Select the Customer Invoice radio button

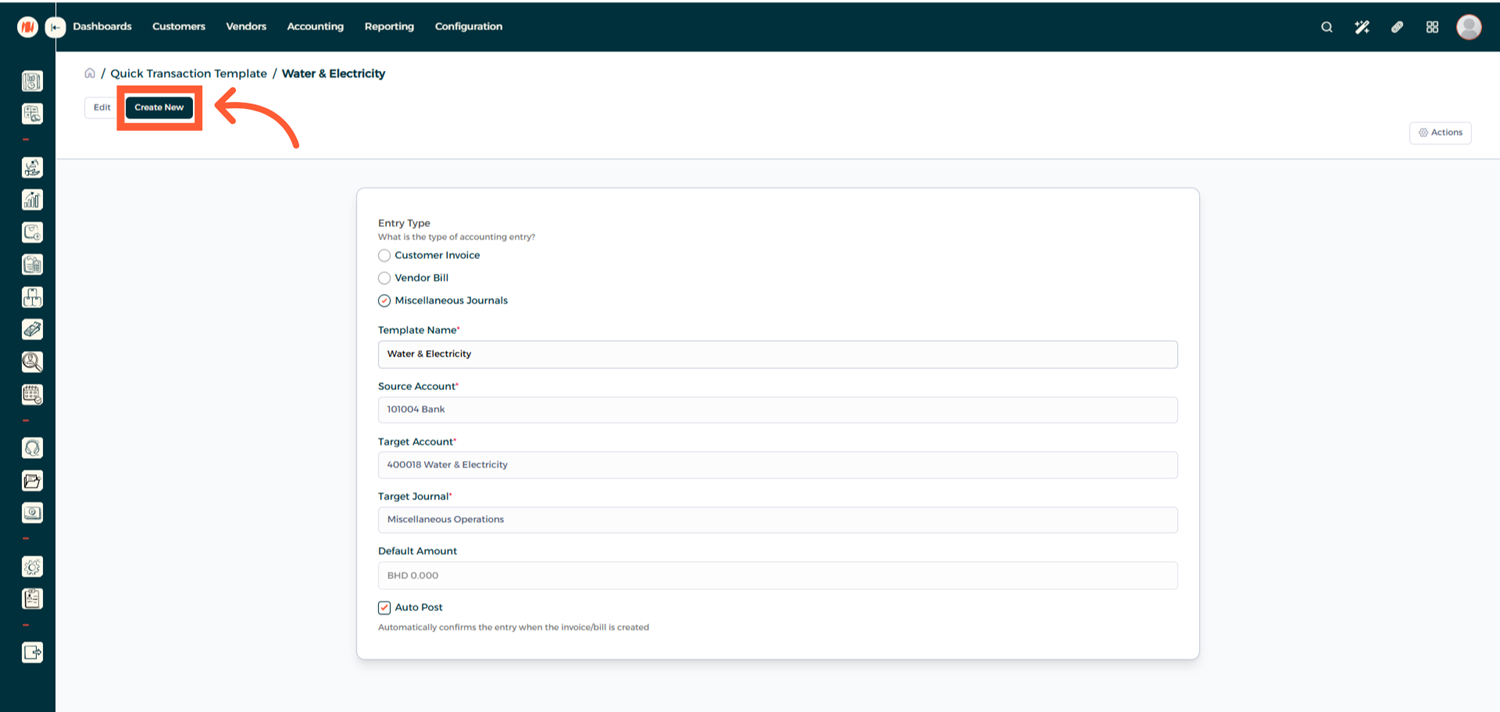384,256
